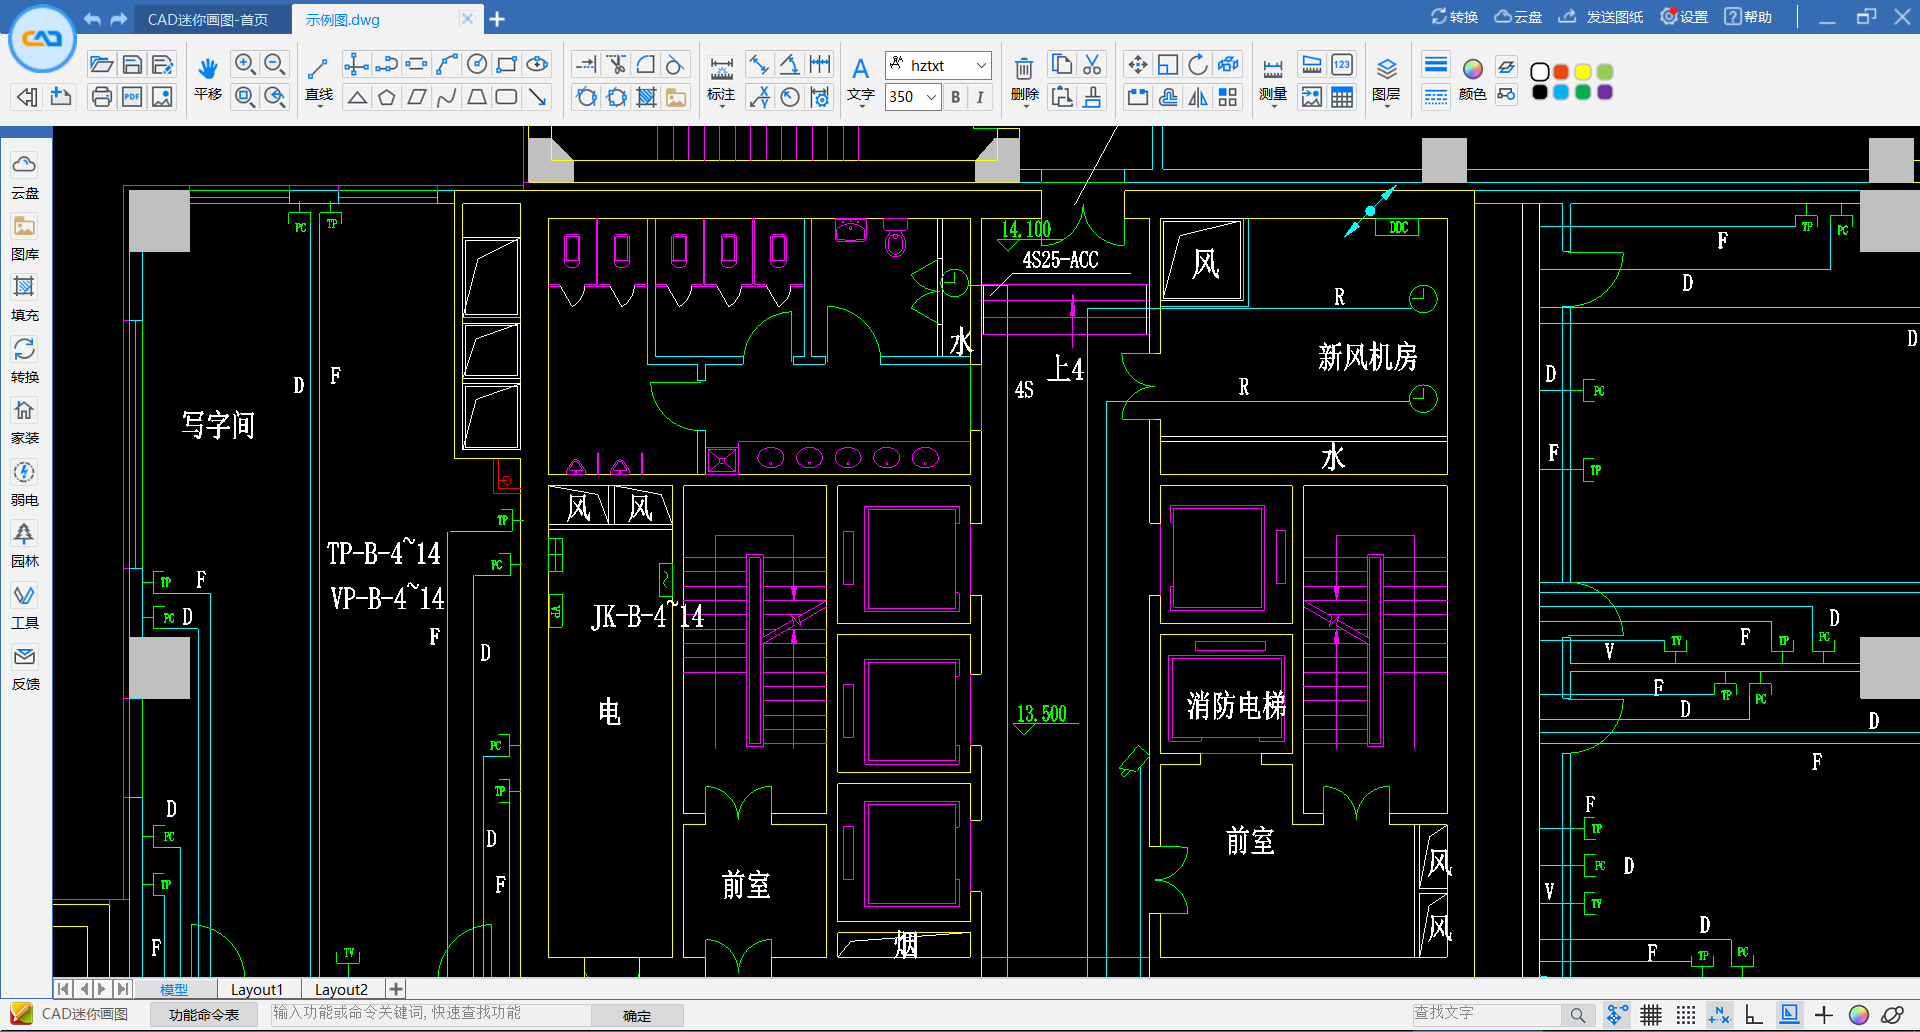
Task: Expand the Layers (图层) dropdown arrow
Action: [1386, 106]
